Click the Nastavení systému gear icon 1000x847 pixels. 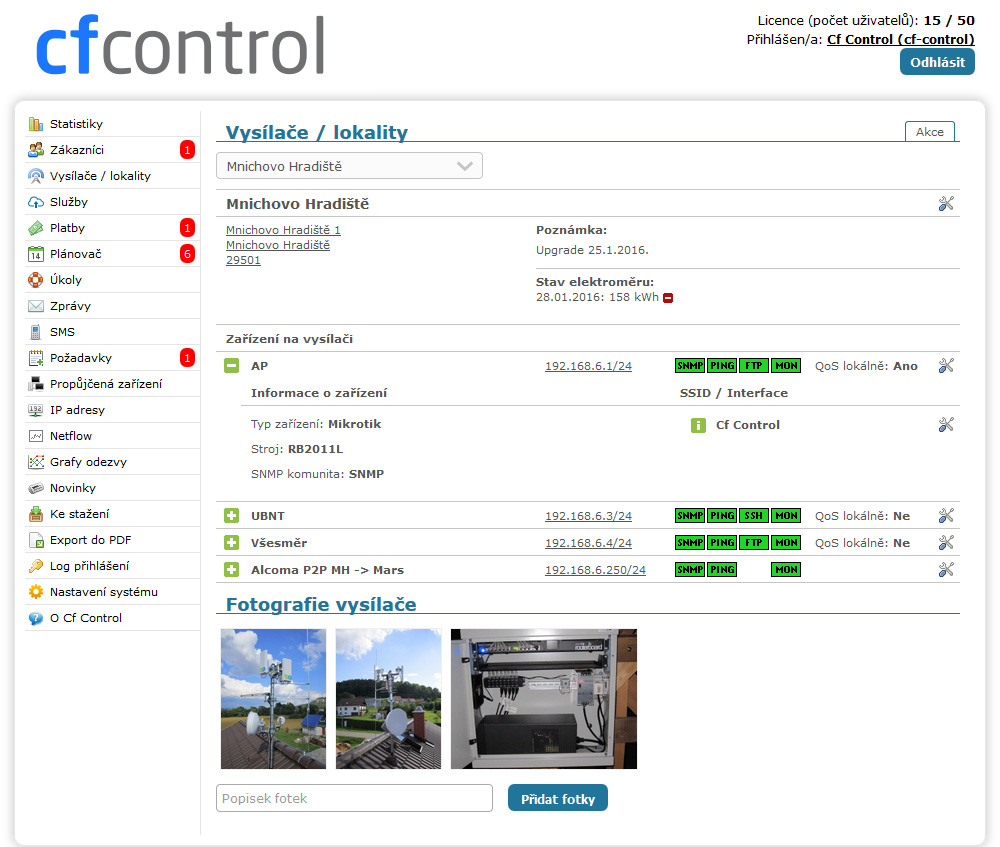36,592
